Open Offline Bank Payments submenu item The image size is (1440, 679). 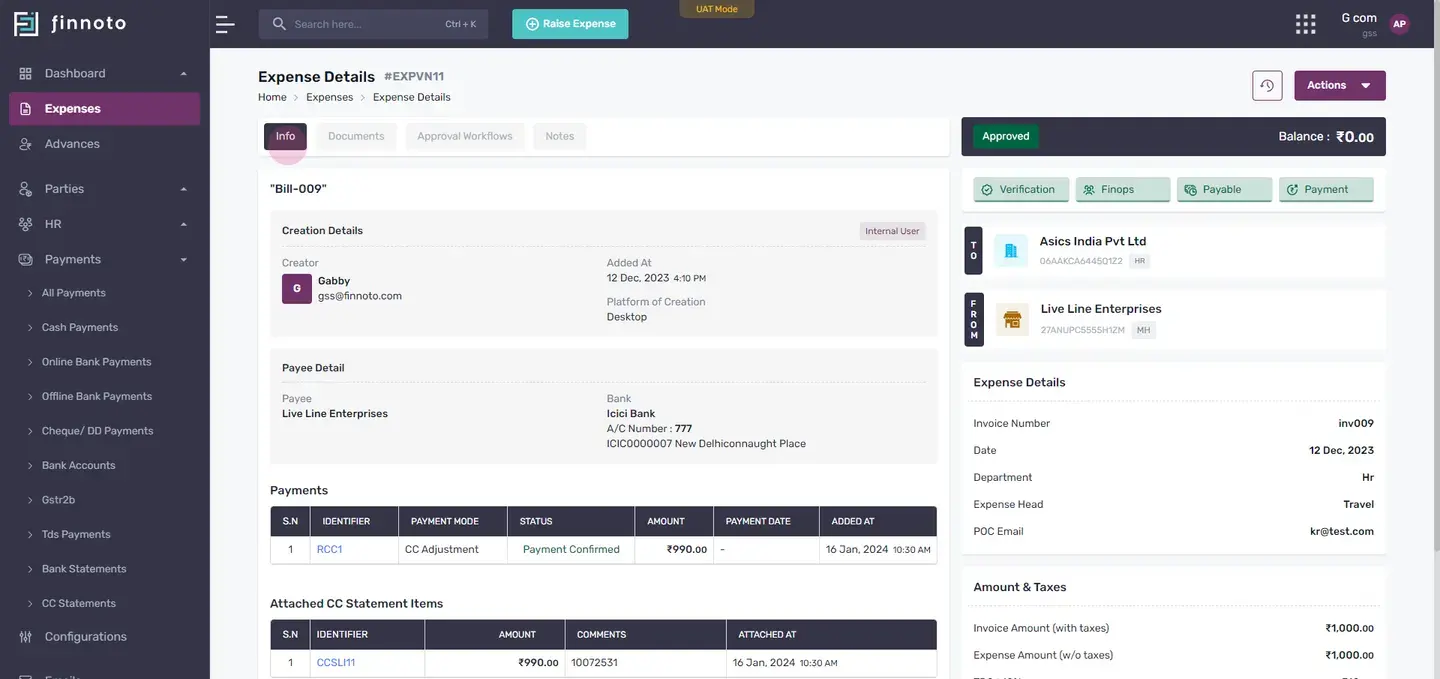[x=97, y=397]
